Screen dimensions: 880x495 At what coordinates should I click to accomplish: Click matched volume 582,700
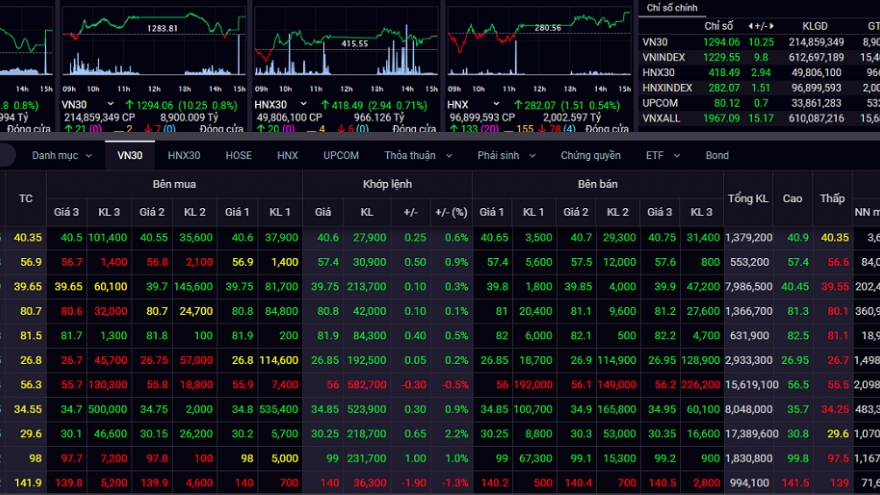click(x=366, y=384)
